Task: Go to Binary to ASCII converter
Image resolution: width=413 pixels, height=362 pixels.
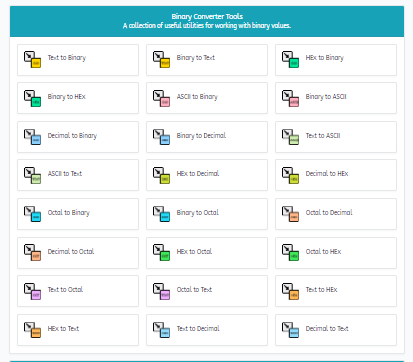Action: (336, 98)
